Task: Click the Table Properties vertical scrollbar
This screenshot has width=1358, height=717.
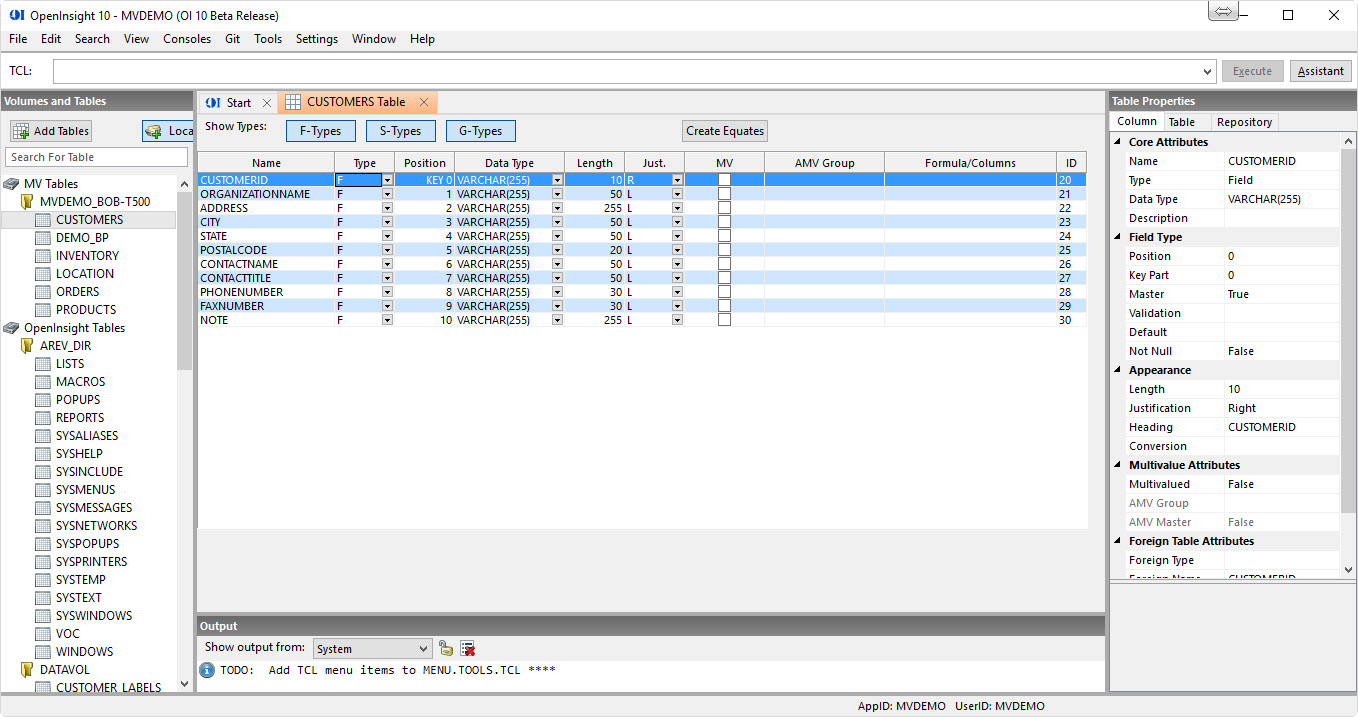Action: [x=1348, y=355]
